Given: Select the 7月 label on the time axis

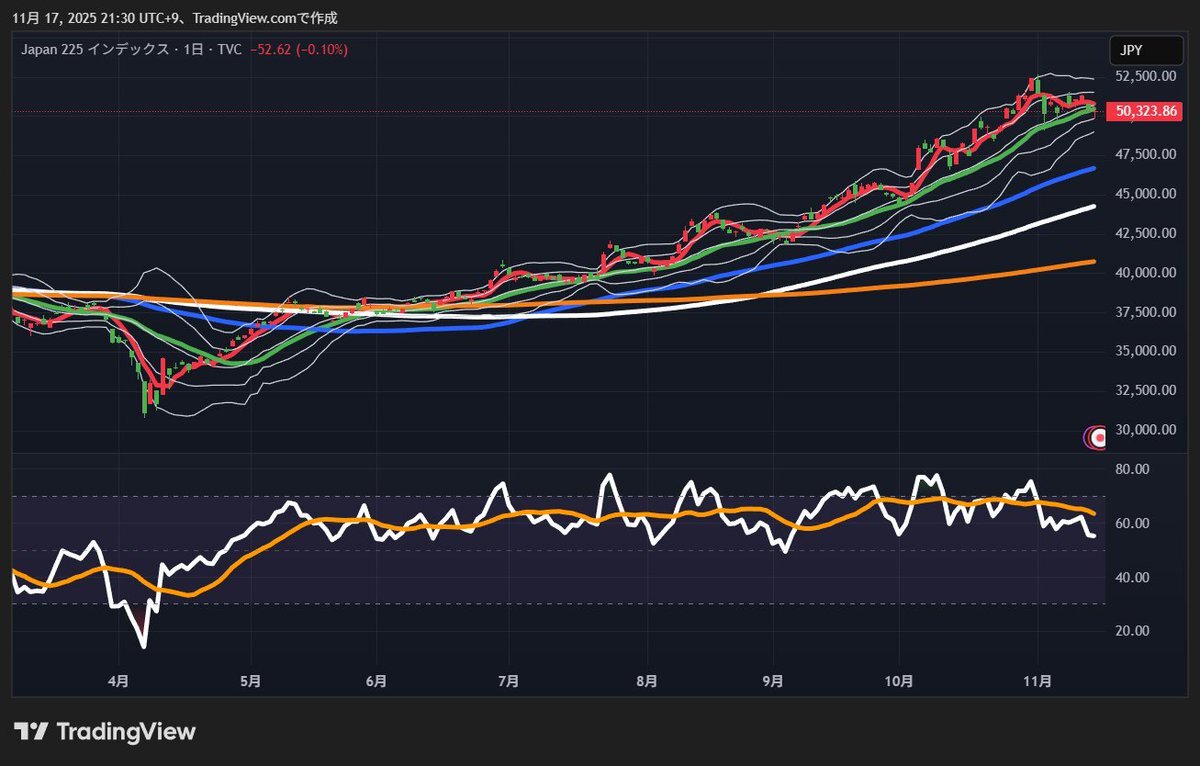Looking at the screenshot, I should point(508,681).
